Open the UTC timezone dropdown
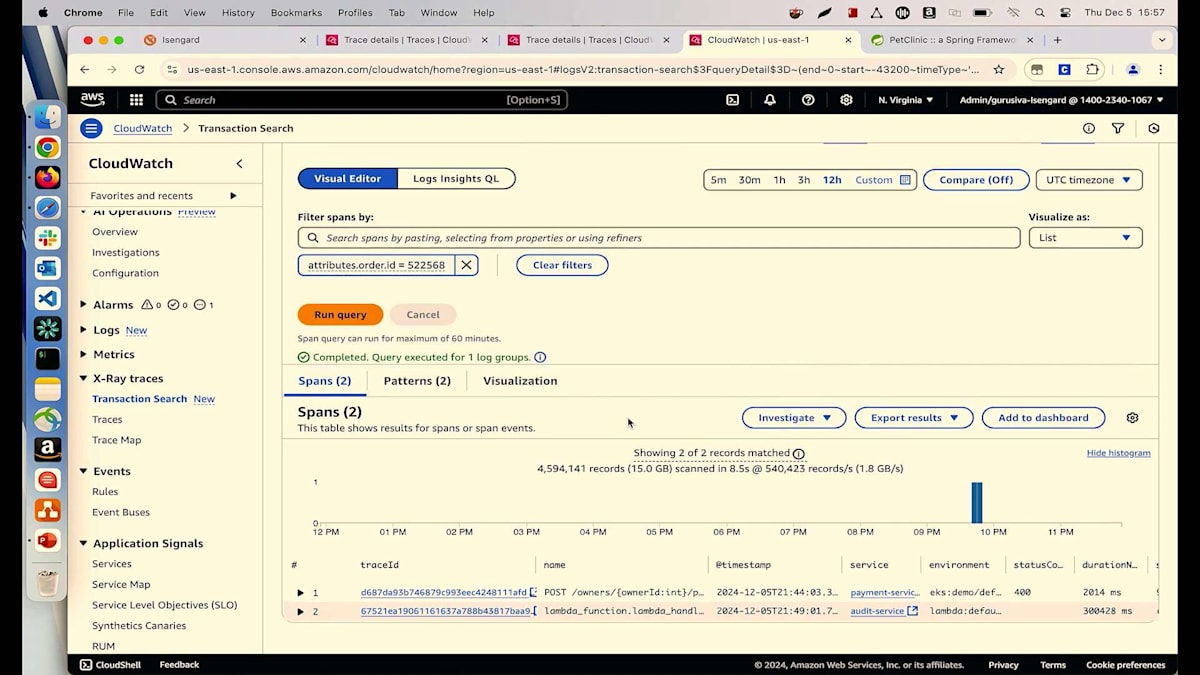Viewport: 1200px width, 675px height. [x=1089, y=180]
